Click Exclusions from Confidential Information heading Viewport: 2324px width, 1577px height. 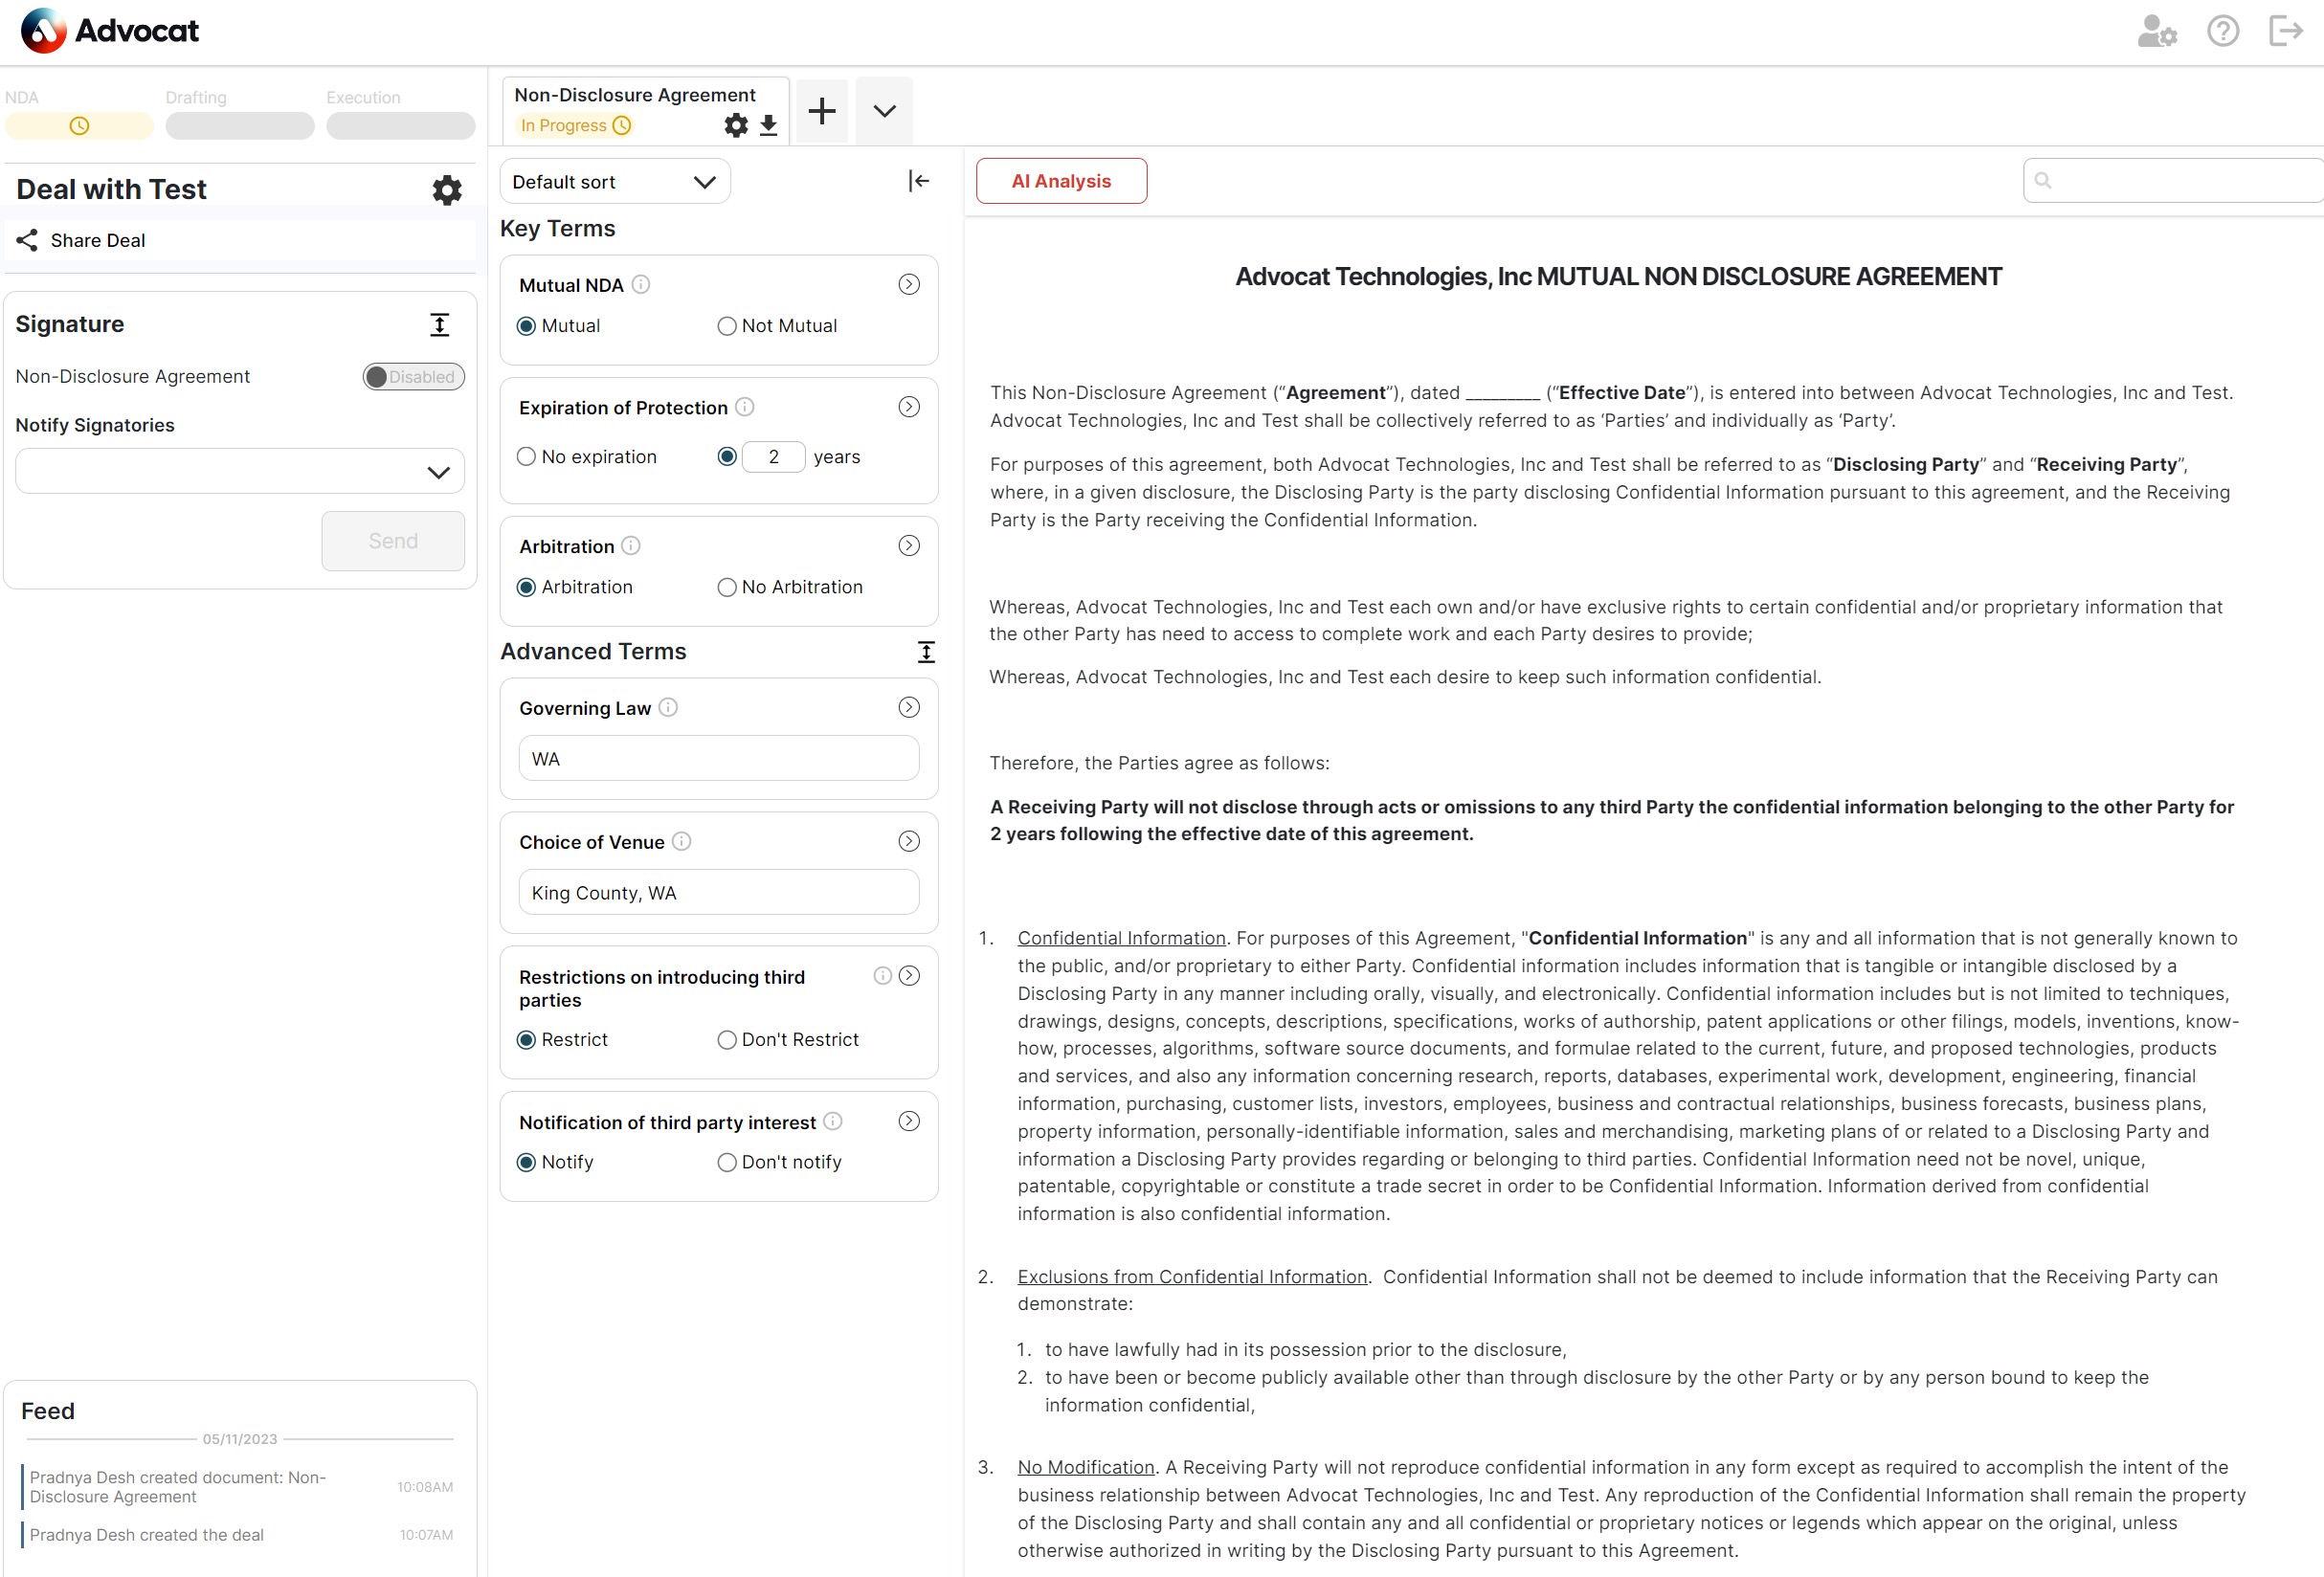[1192, 1277]
